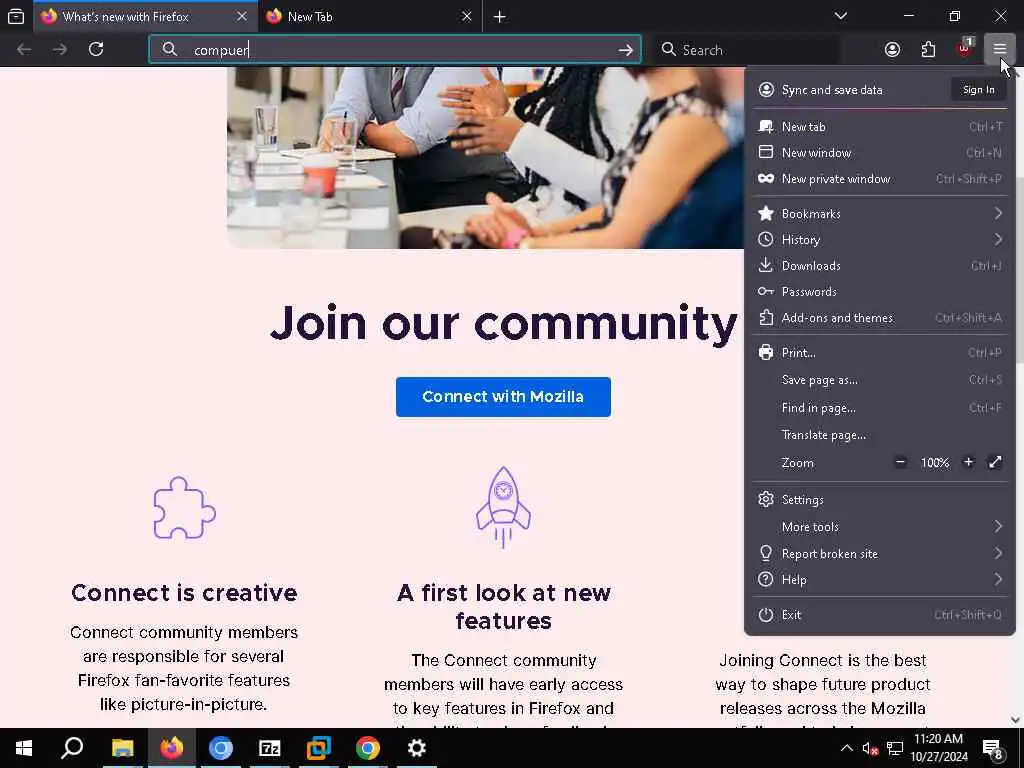Choose Sync and save data

click(831, 89)
